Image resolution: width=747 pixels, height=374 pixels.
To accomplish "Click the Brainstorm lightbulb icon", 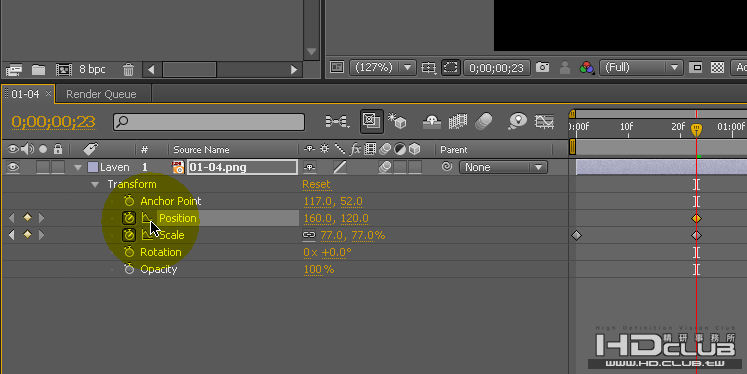I will click(517, 121).
